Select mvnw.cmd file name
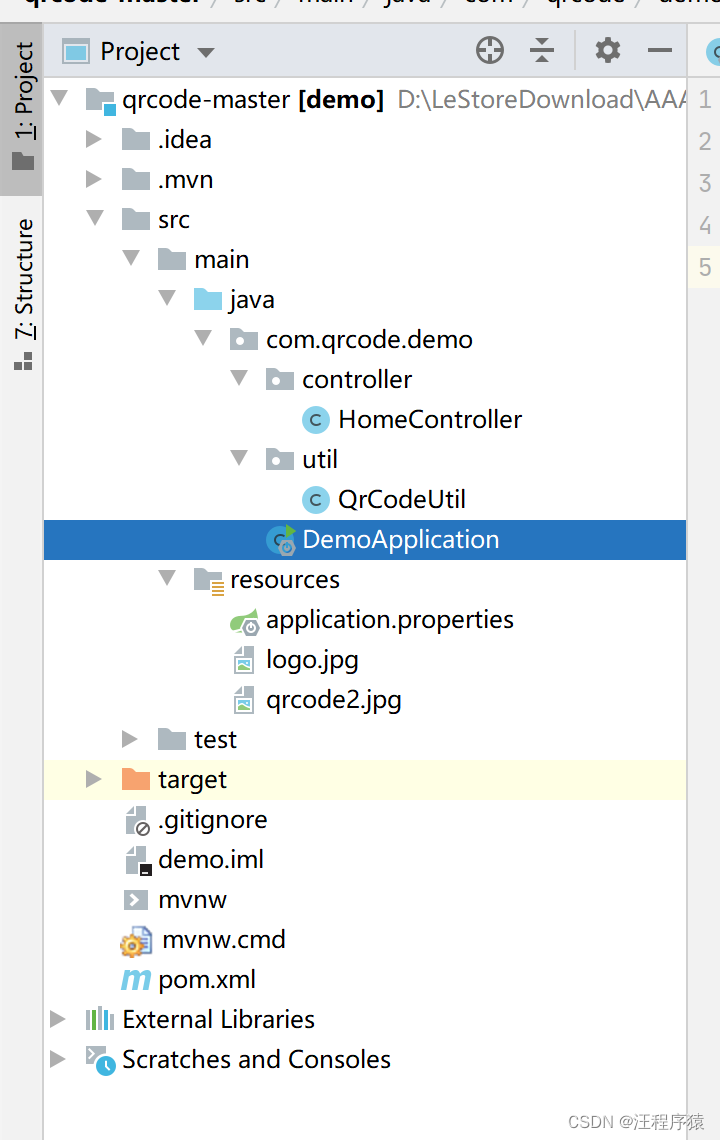 [223, 940]
